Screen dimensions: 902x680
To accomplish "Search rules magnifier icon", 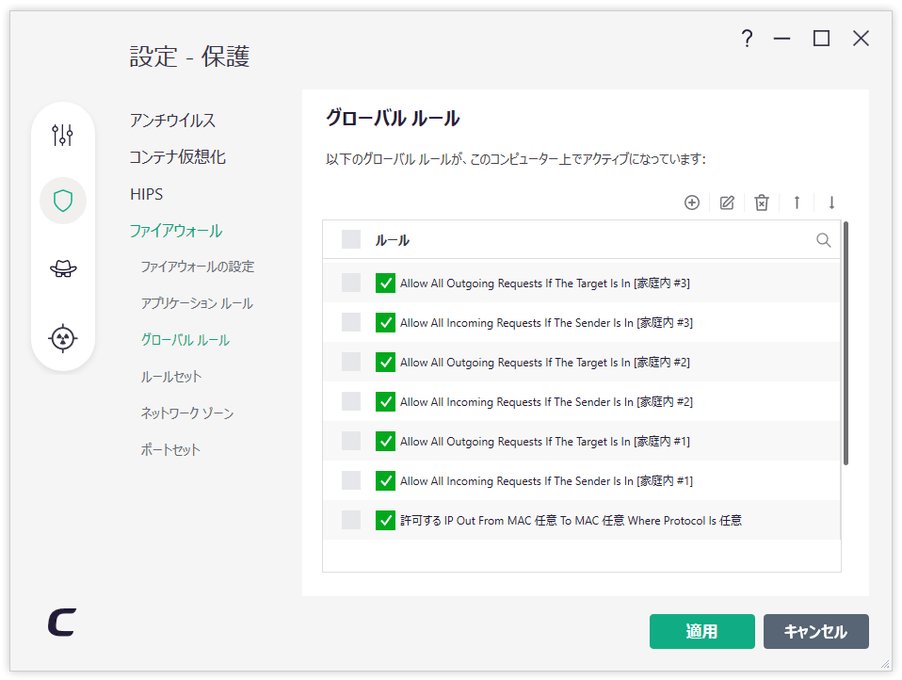I will click(x=823, y=240).
